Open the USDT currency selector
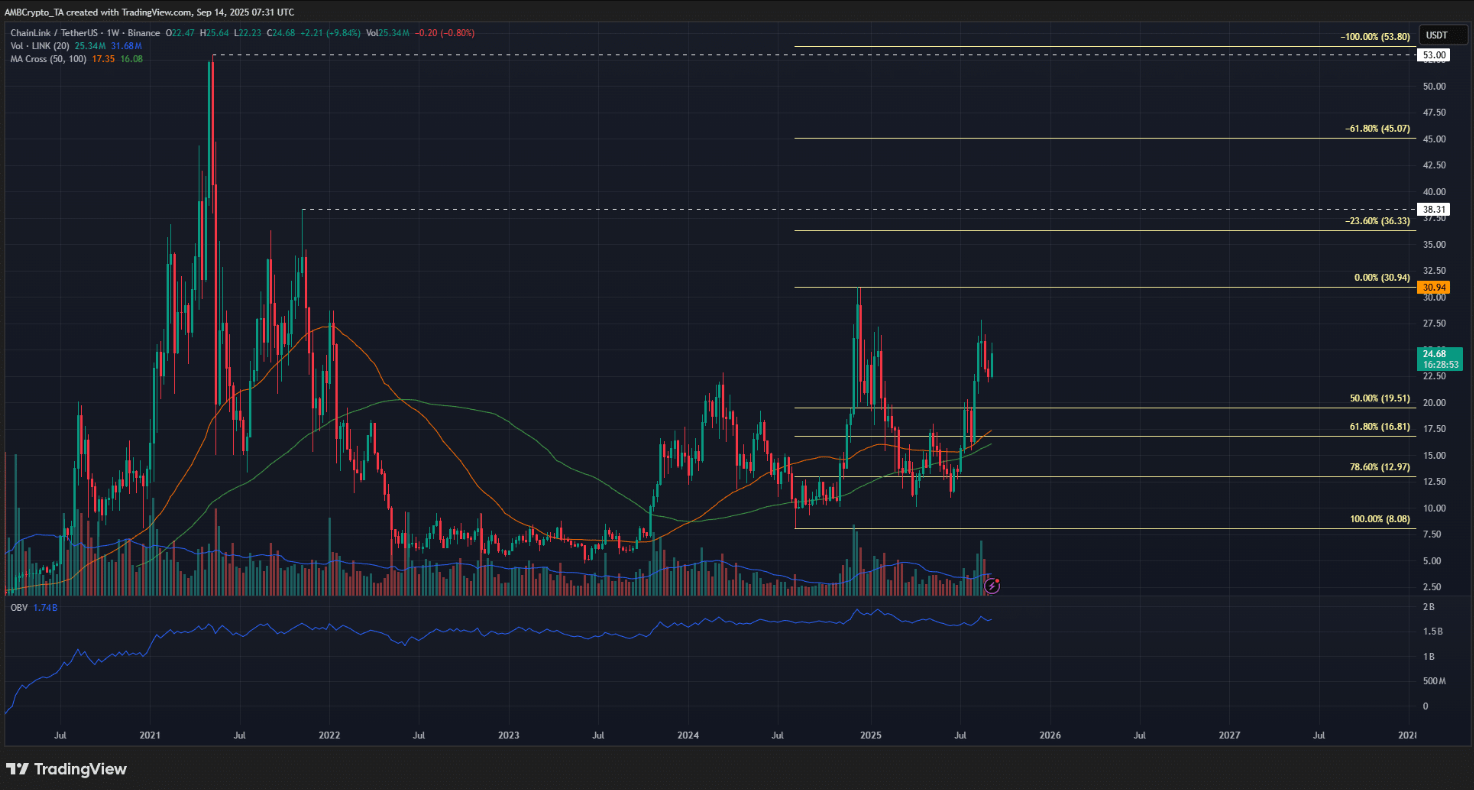This screenshot has height=790, width=1474. [1435, 33]
